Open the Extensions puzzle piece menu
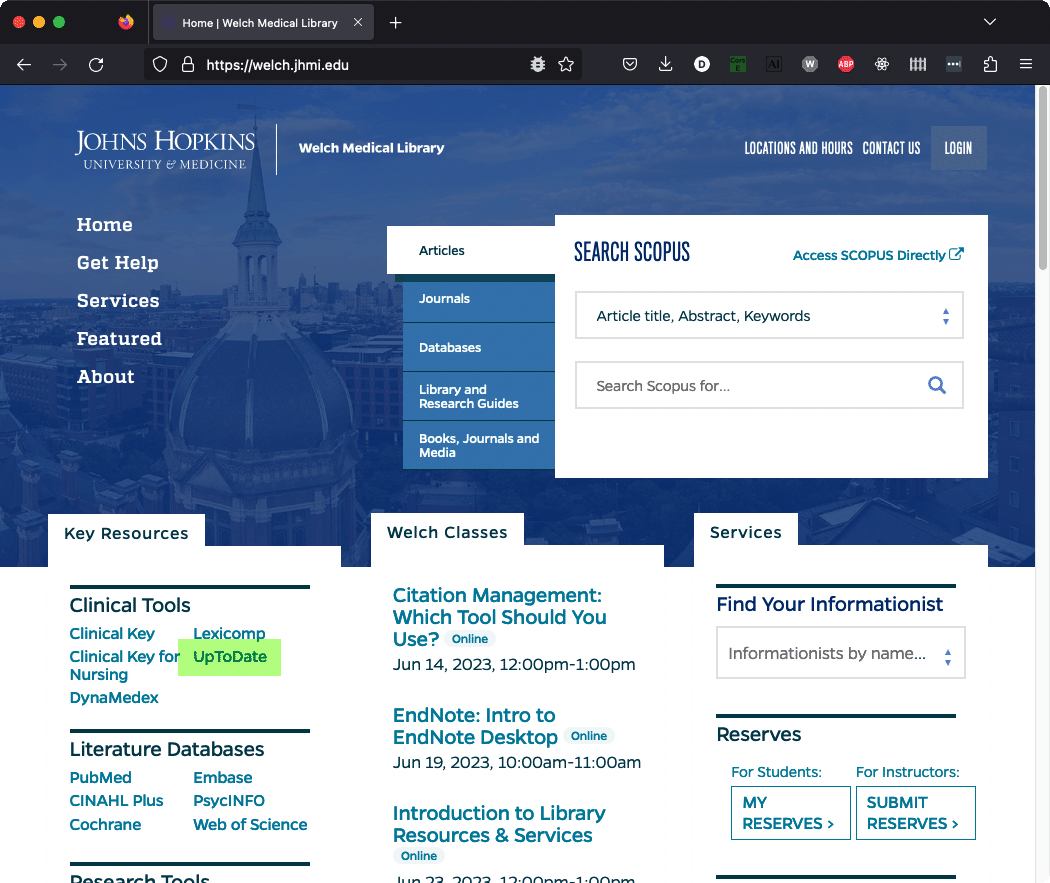The width and height of the screenshot is (1050, 883). pyautogui.click(x=990, y=65)
